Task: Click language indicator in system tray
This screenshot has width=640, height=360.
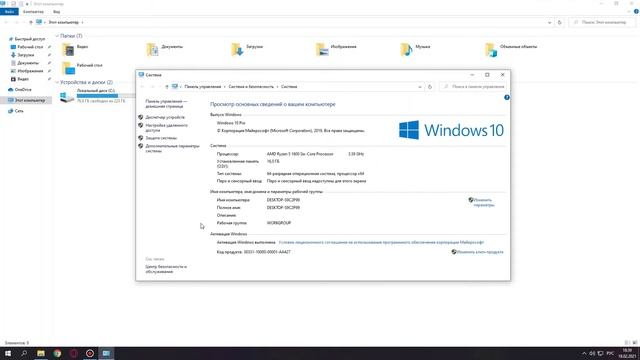Action: pos(610,353)
